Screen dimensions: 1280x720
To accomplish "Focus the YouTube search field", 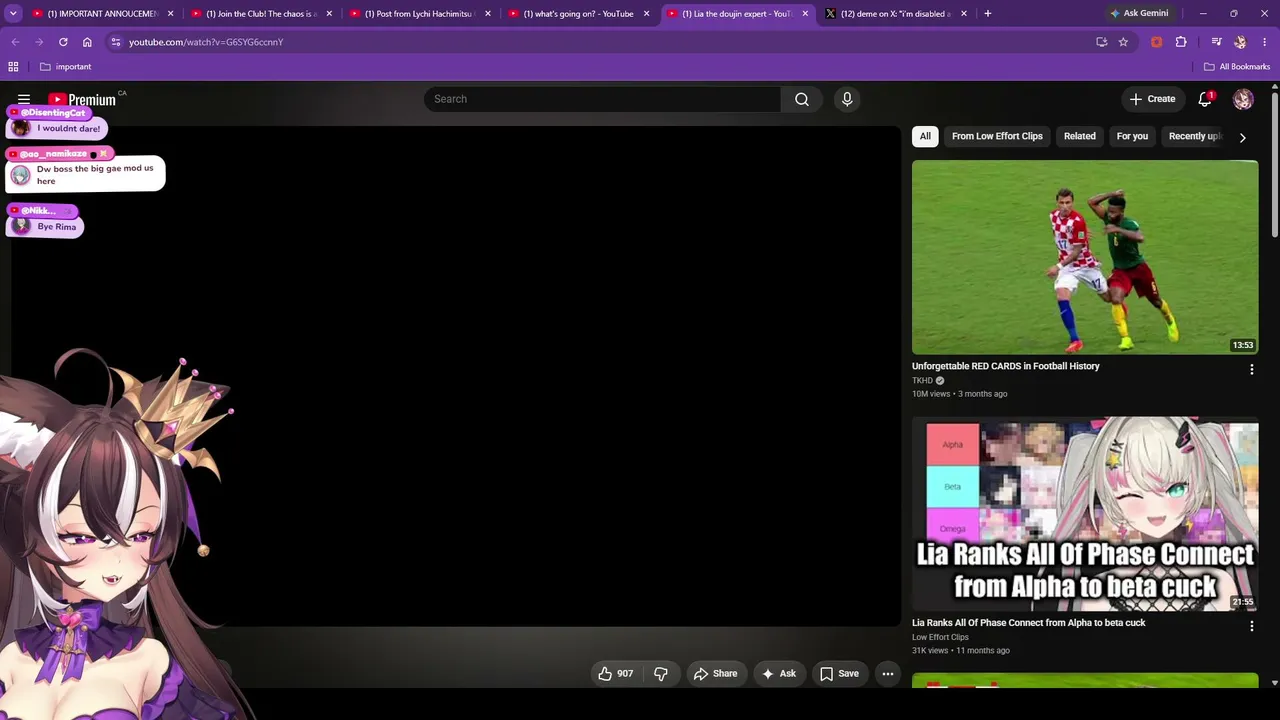I will [603, 99].
